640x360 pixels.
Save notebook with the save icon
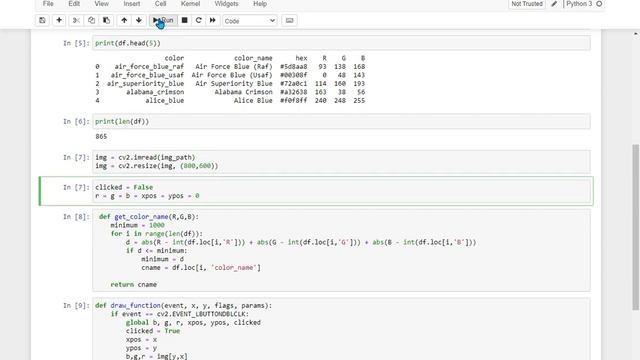pyautogui.click(x=42, y=20)
